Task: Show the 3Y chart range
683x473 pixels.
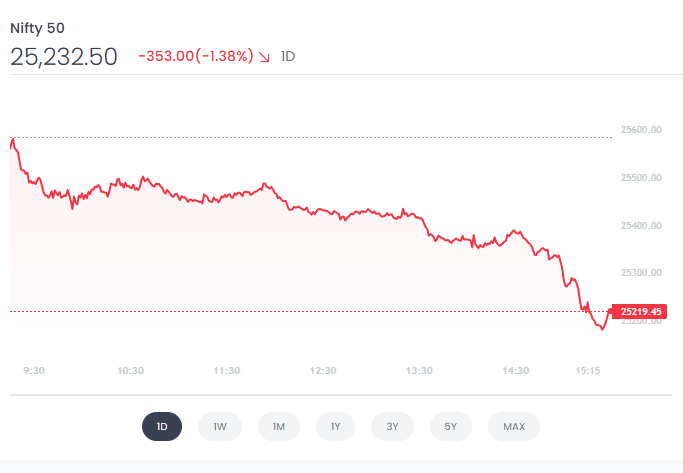Action: tap(393, 427)
